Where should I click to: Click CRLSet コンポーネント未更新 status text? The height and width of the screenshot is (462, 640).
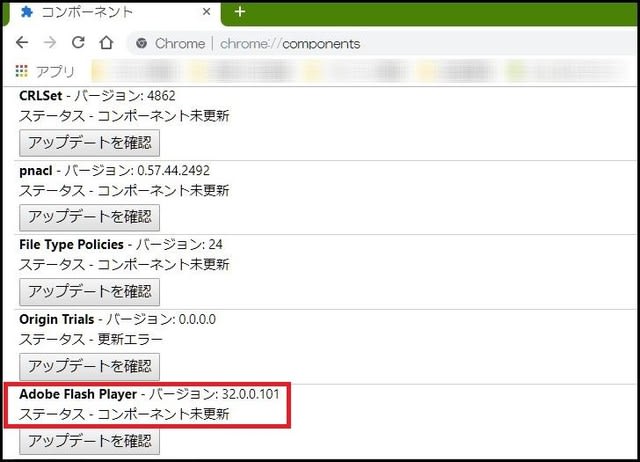[x=163, y=116]
